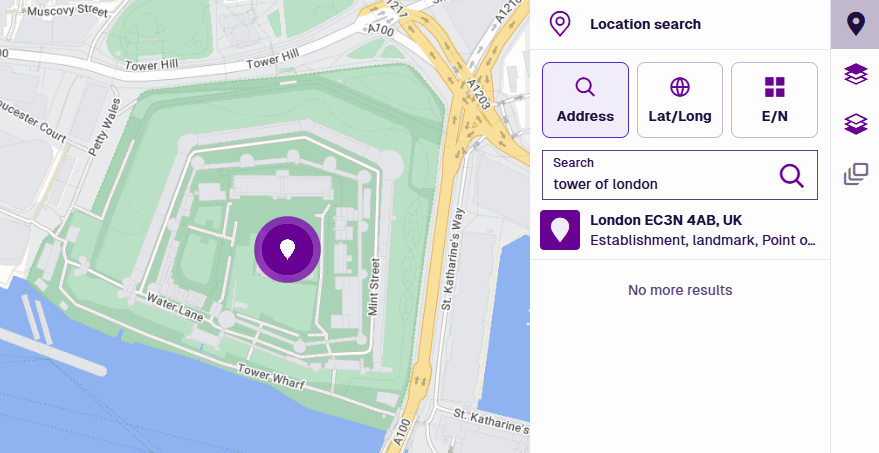This screenshot has height=453, width=879.
Task: Open the second layers icon in sidebar
Action: 855,124
